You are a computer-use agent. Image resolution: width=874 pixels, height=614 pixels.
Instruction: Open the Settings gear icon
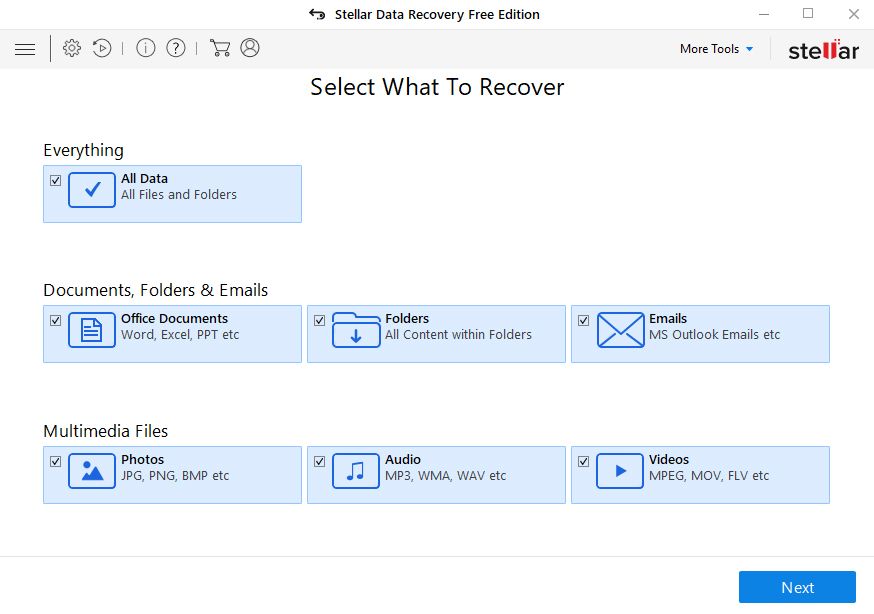click(x=71, y=48)
